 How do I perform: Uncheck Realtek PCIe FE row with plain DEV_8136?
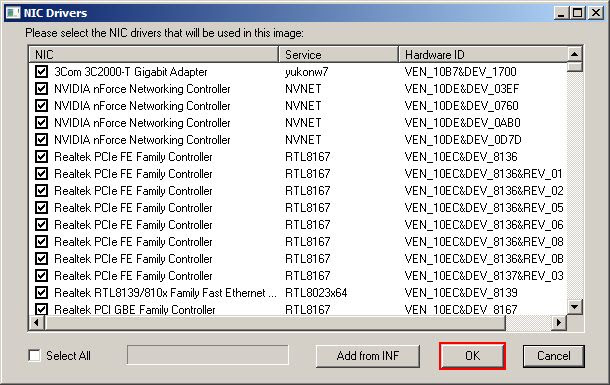pos(41,157)
